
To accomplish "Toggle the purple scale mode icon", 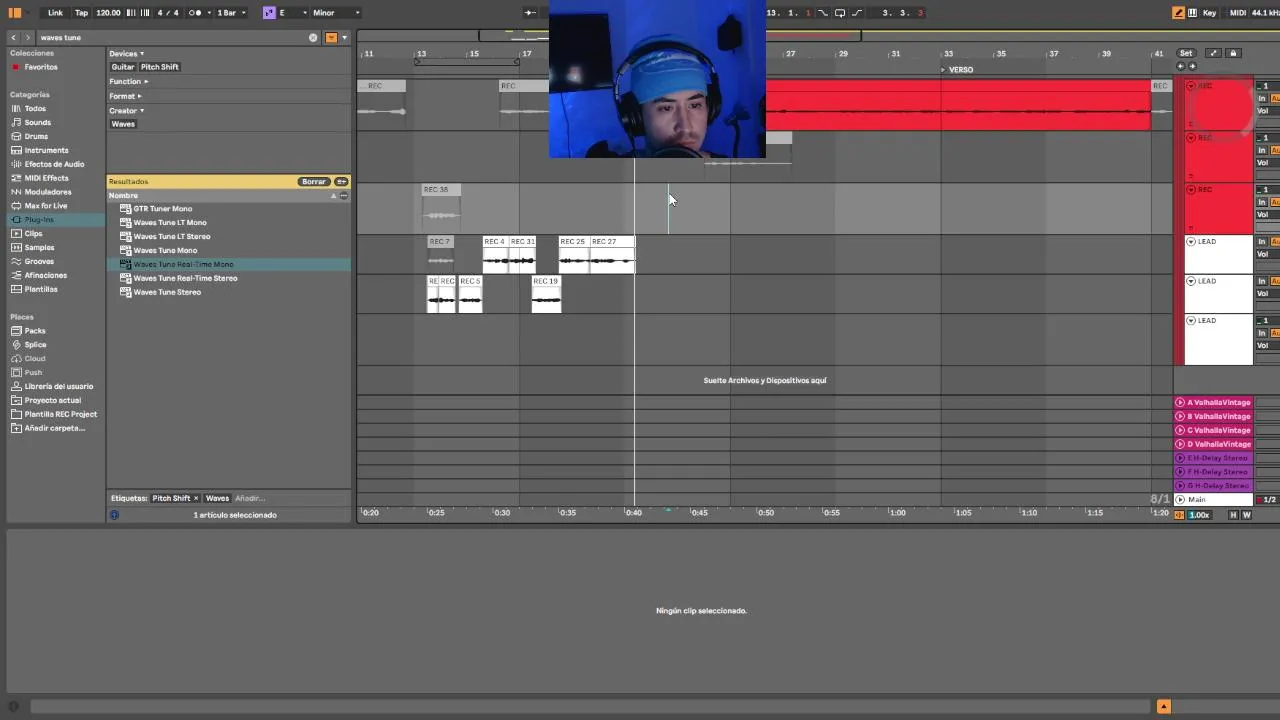I will point(269,13).
